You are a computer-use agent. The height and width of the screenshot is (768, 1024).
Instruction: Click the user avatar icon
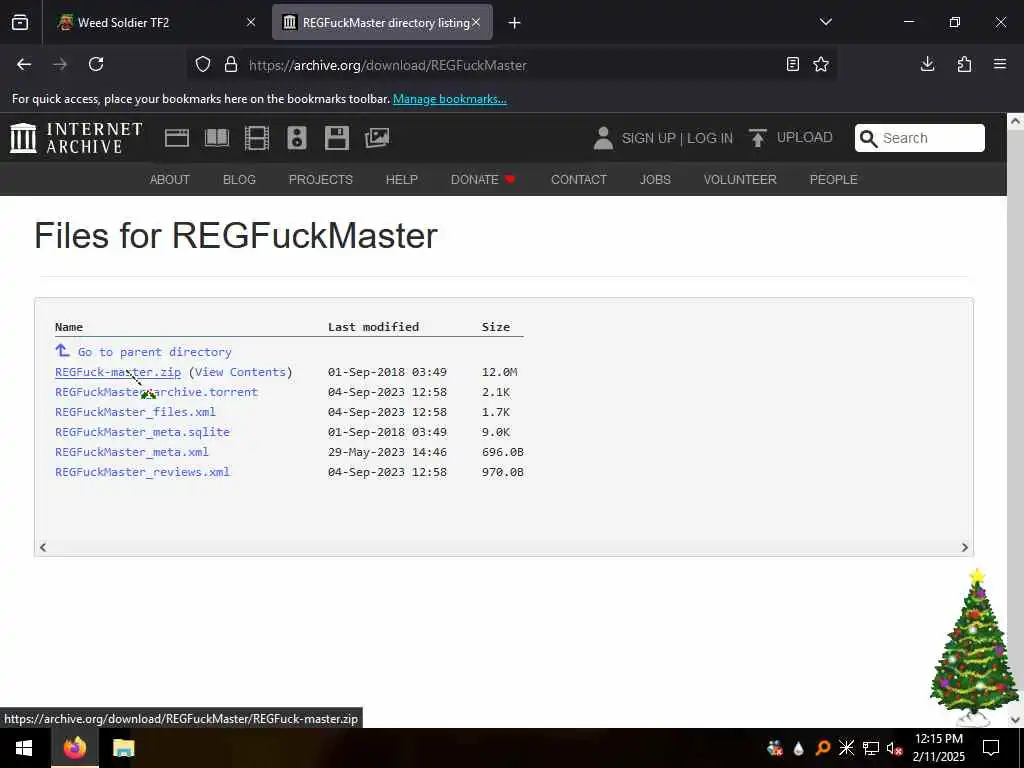click(x=603, y=138)
